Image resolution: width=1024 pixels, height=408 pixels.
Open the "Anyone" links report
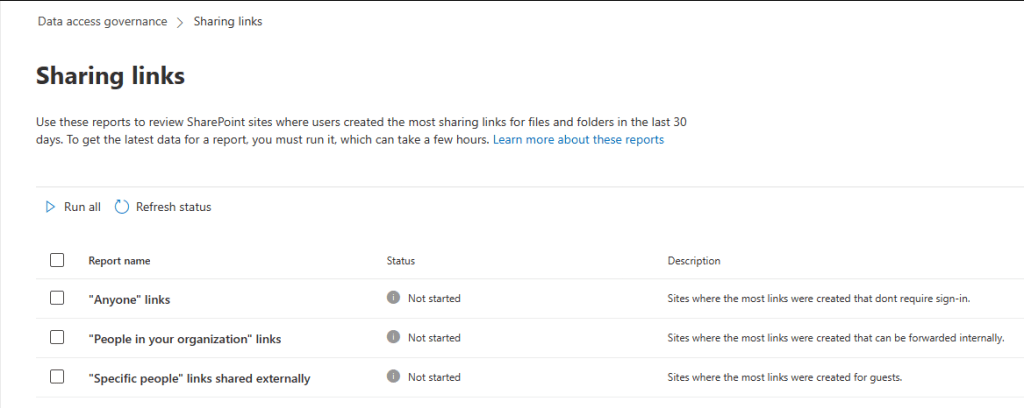click(x=129, y=299)
